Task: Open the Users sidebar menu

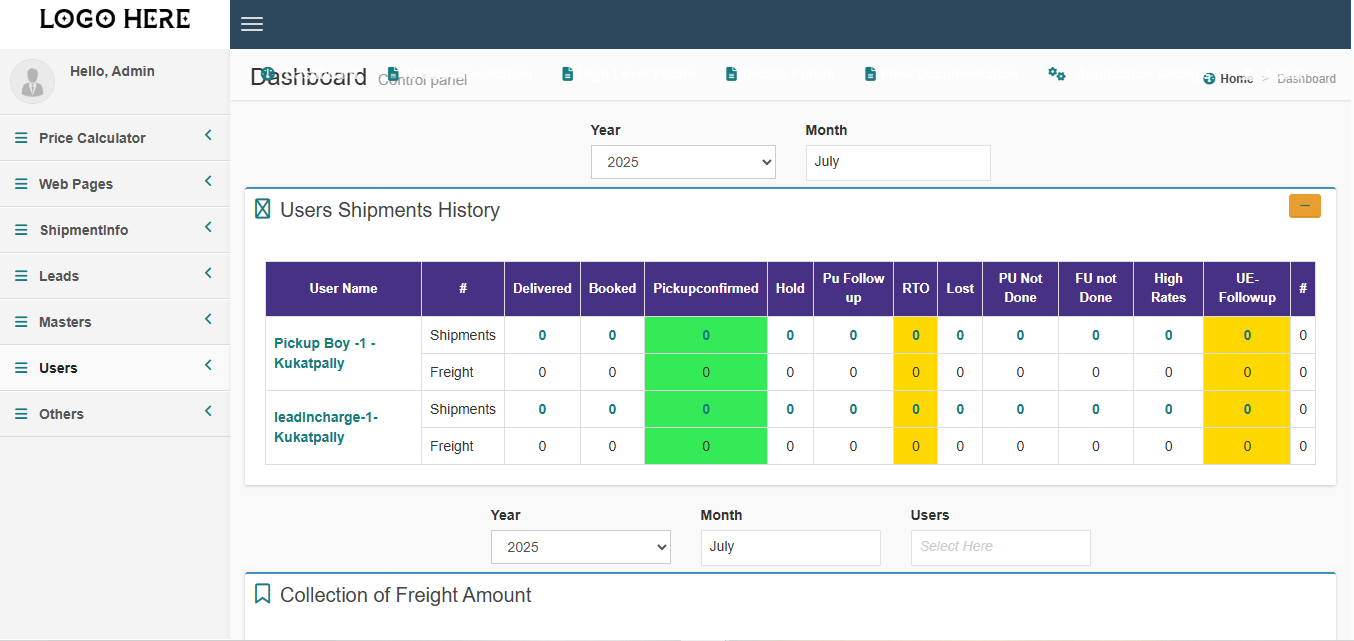Action: [58, 368]
